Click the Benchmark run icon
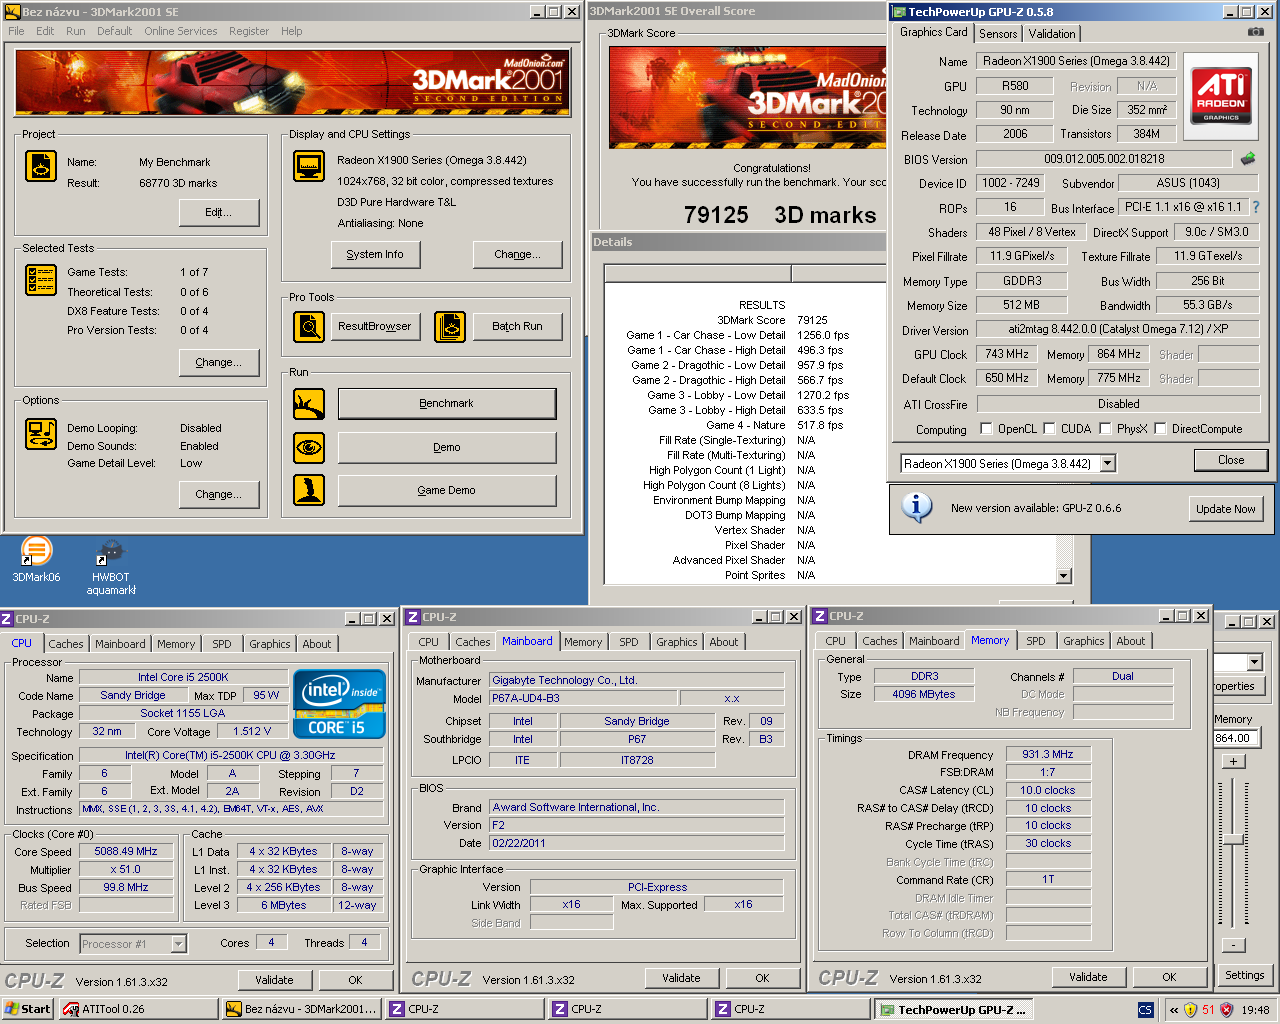The width and height of the screenshot is (1280, 1024). (309, 404)
